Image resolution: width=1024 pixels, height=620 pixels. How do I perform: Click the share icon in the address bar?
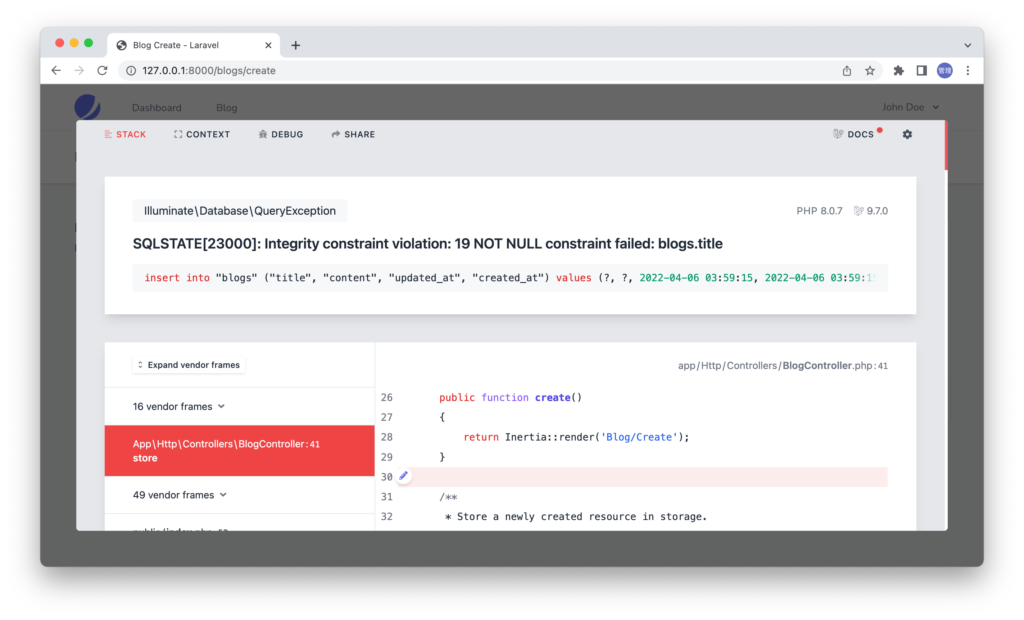(x=845, y=71)
